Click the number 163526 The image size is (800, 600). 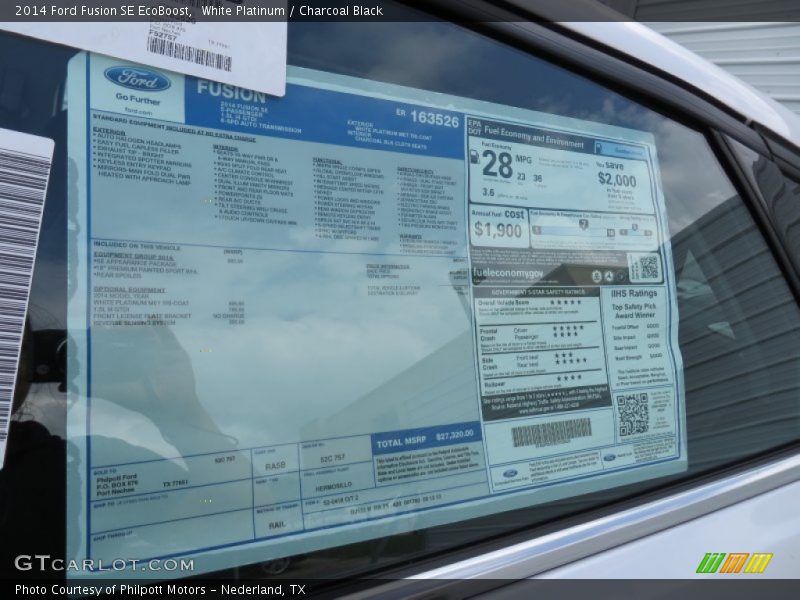pos(435,119)
